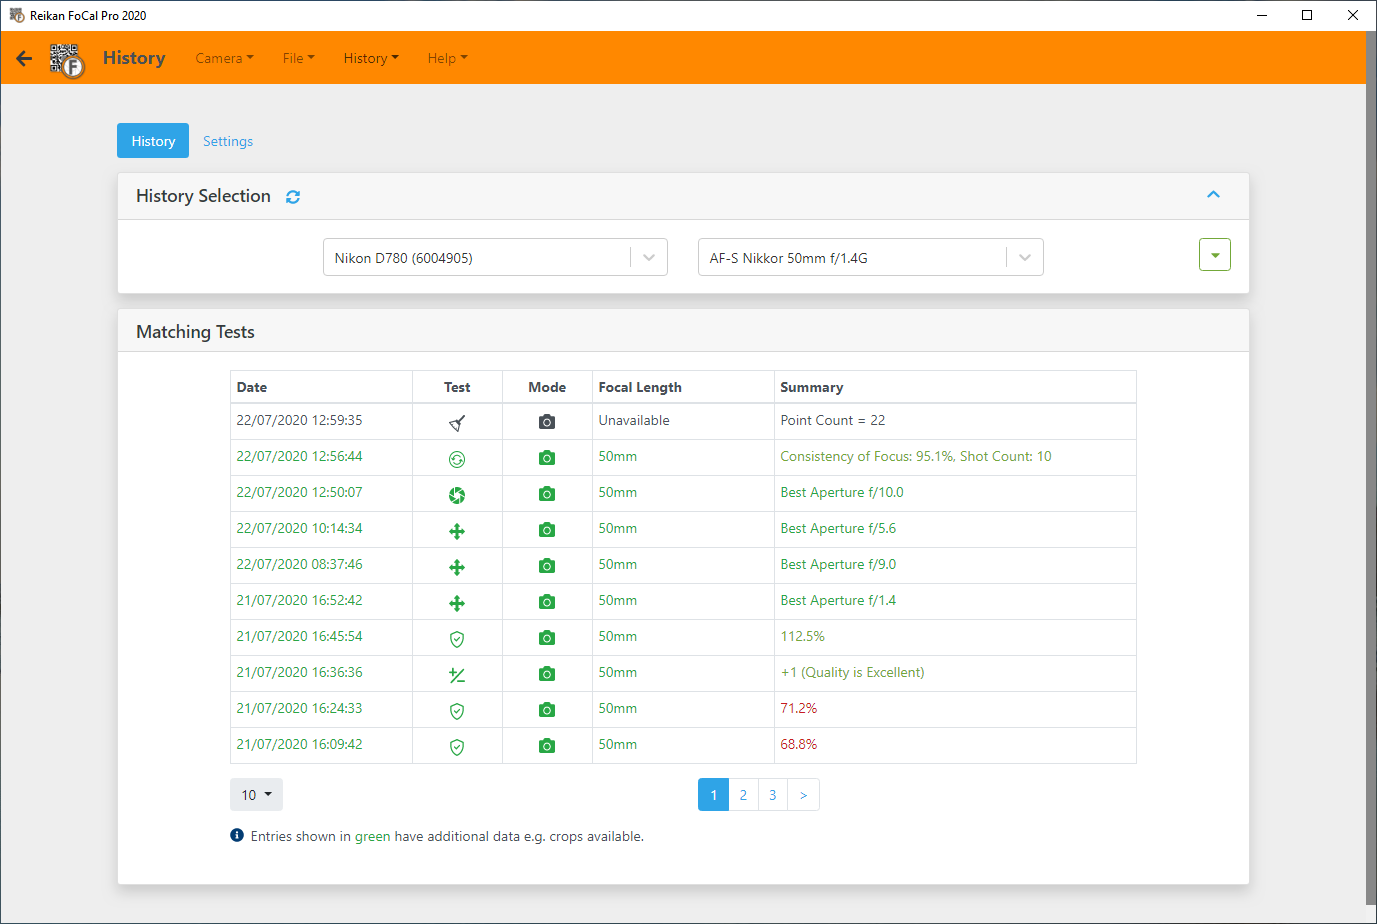
Task: Click aperture icon in 12:50:07 row
Action: pyautogui.click(x=457, y=495)
